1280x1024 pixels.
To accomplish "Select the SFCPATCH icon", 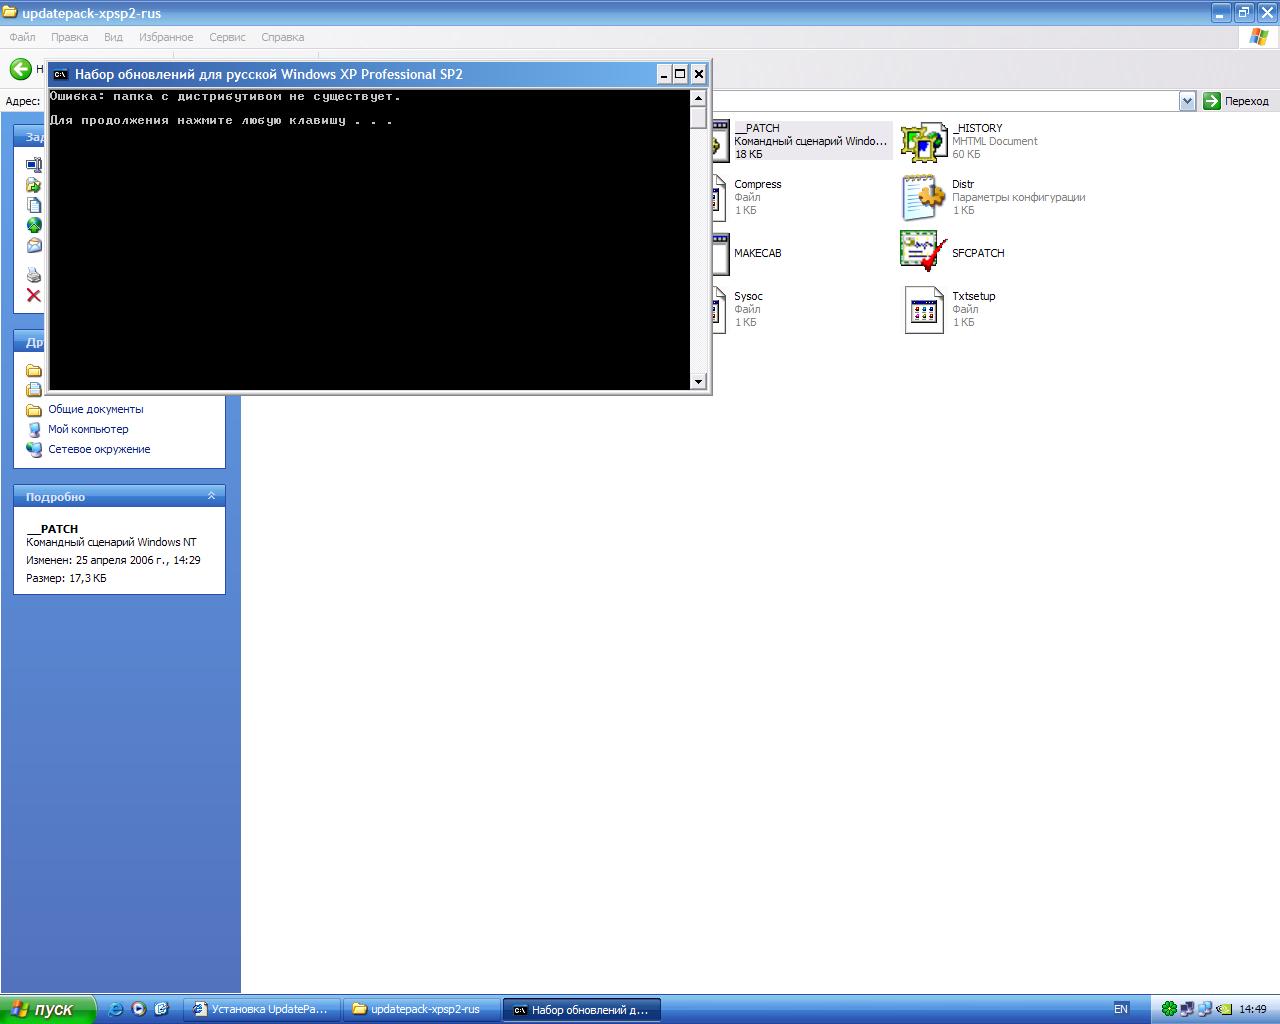I will click(x=923, y=251).
